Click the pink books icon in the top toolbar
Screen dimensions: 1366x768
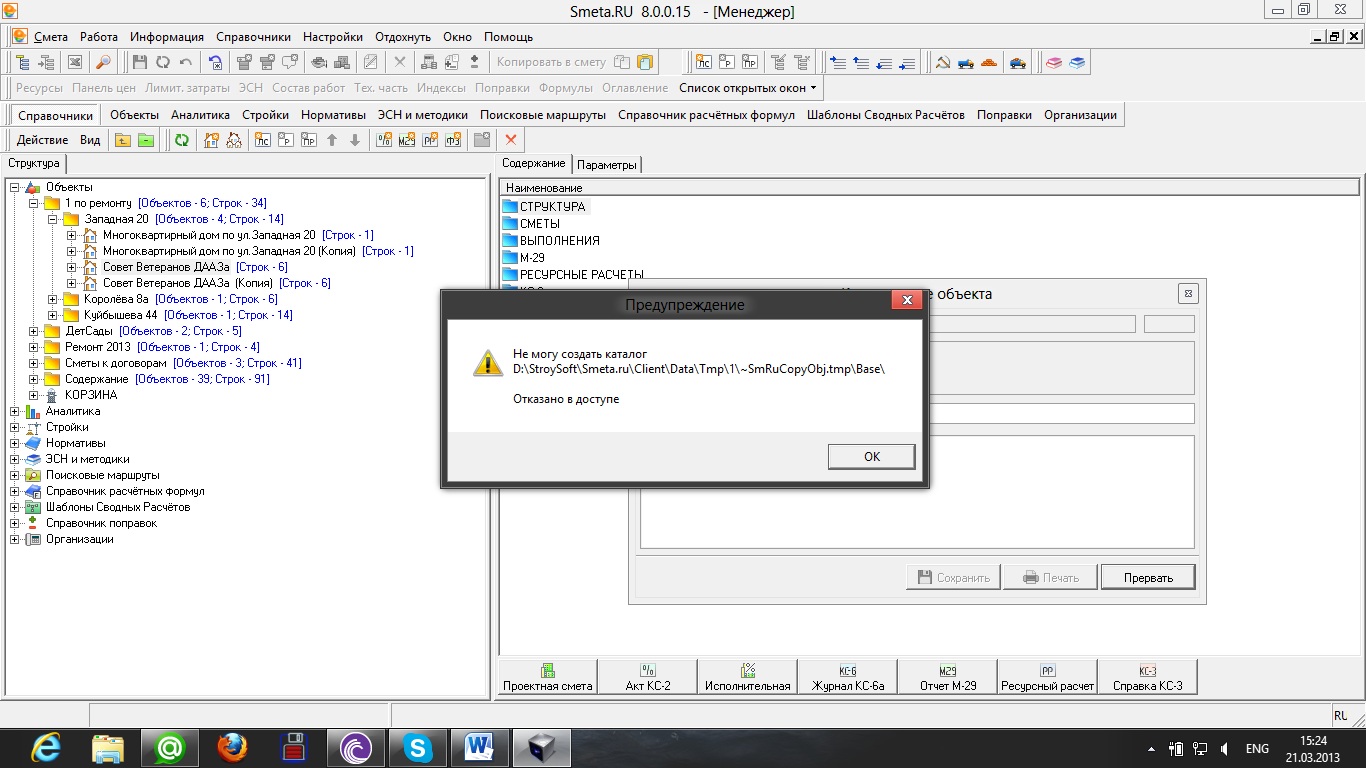coord(1054,62)
